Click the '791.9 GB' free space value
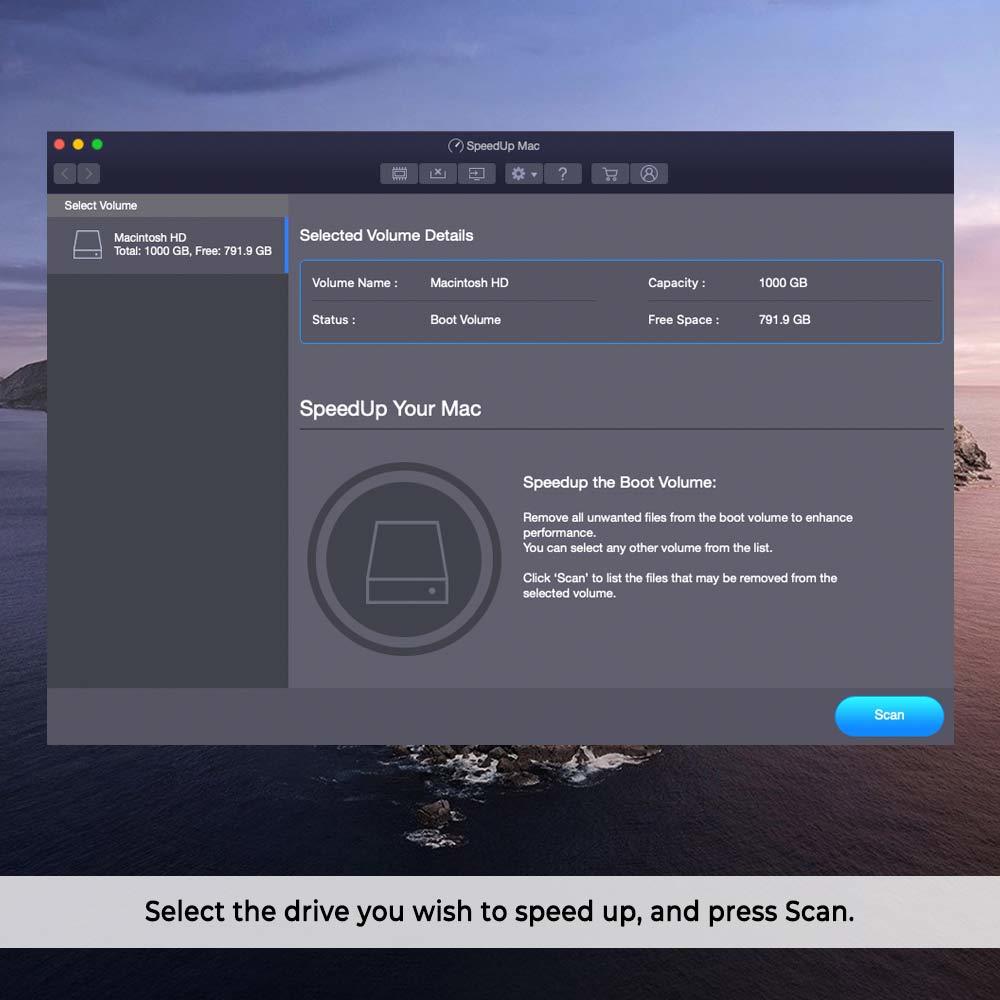 (784, 320)
